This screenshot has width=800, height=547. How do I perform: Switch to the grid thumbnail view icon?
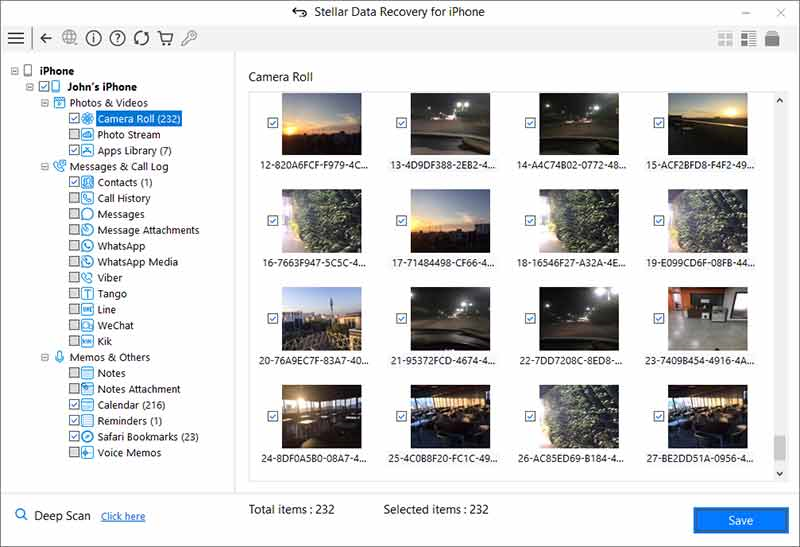(x=725, y=39)
